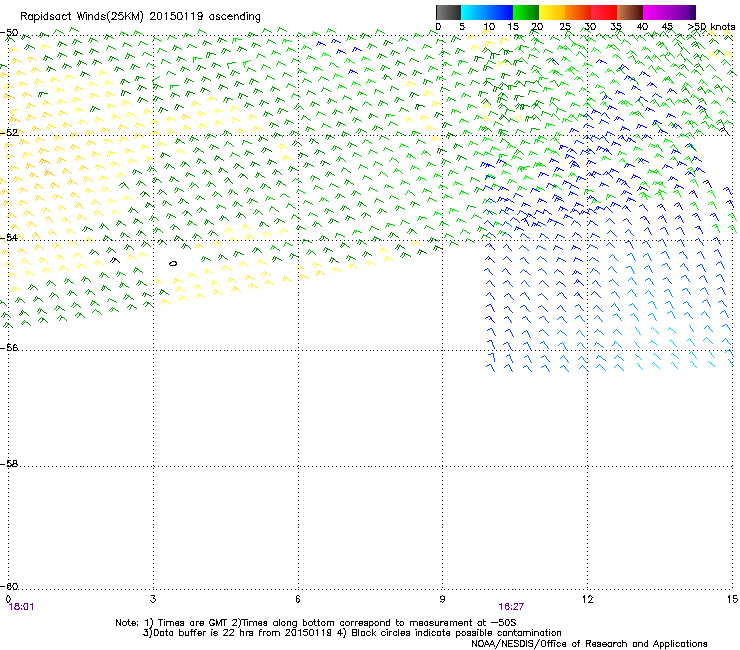The image size is (740, 650).
Task: Click the longitude label '12' on the bottom axis
Action: pos(588,599)
